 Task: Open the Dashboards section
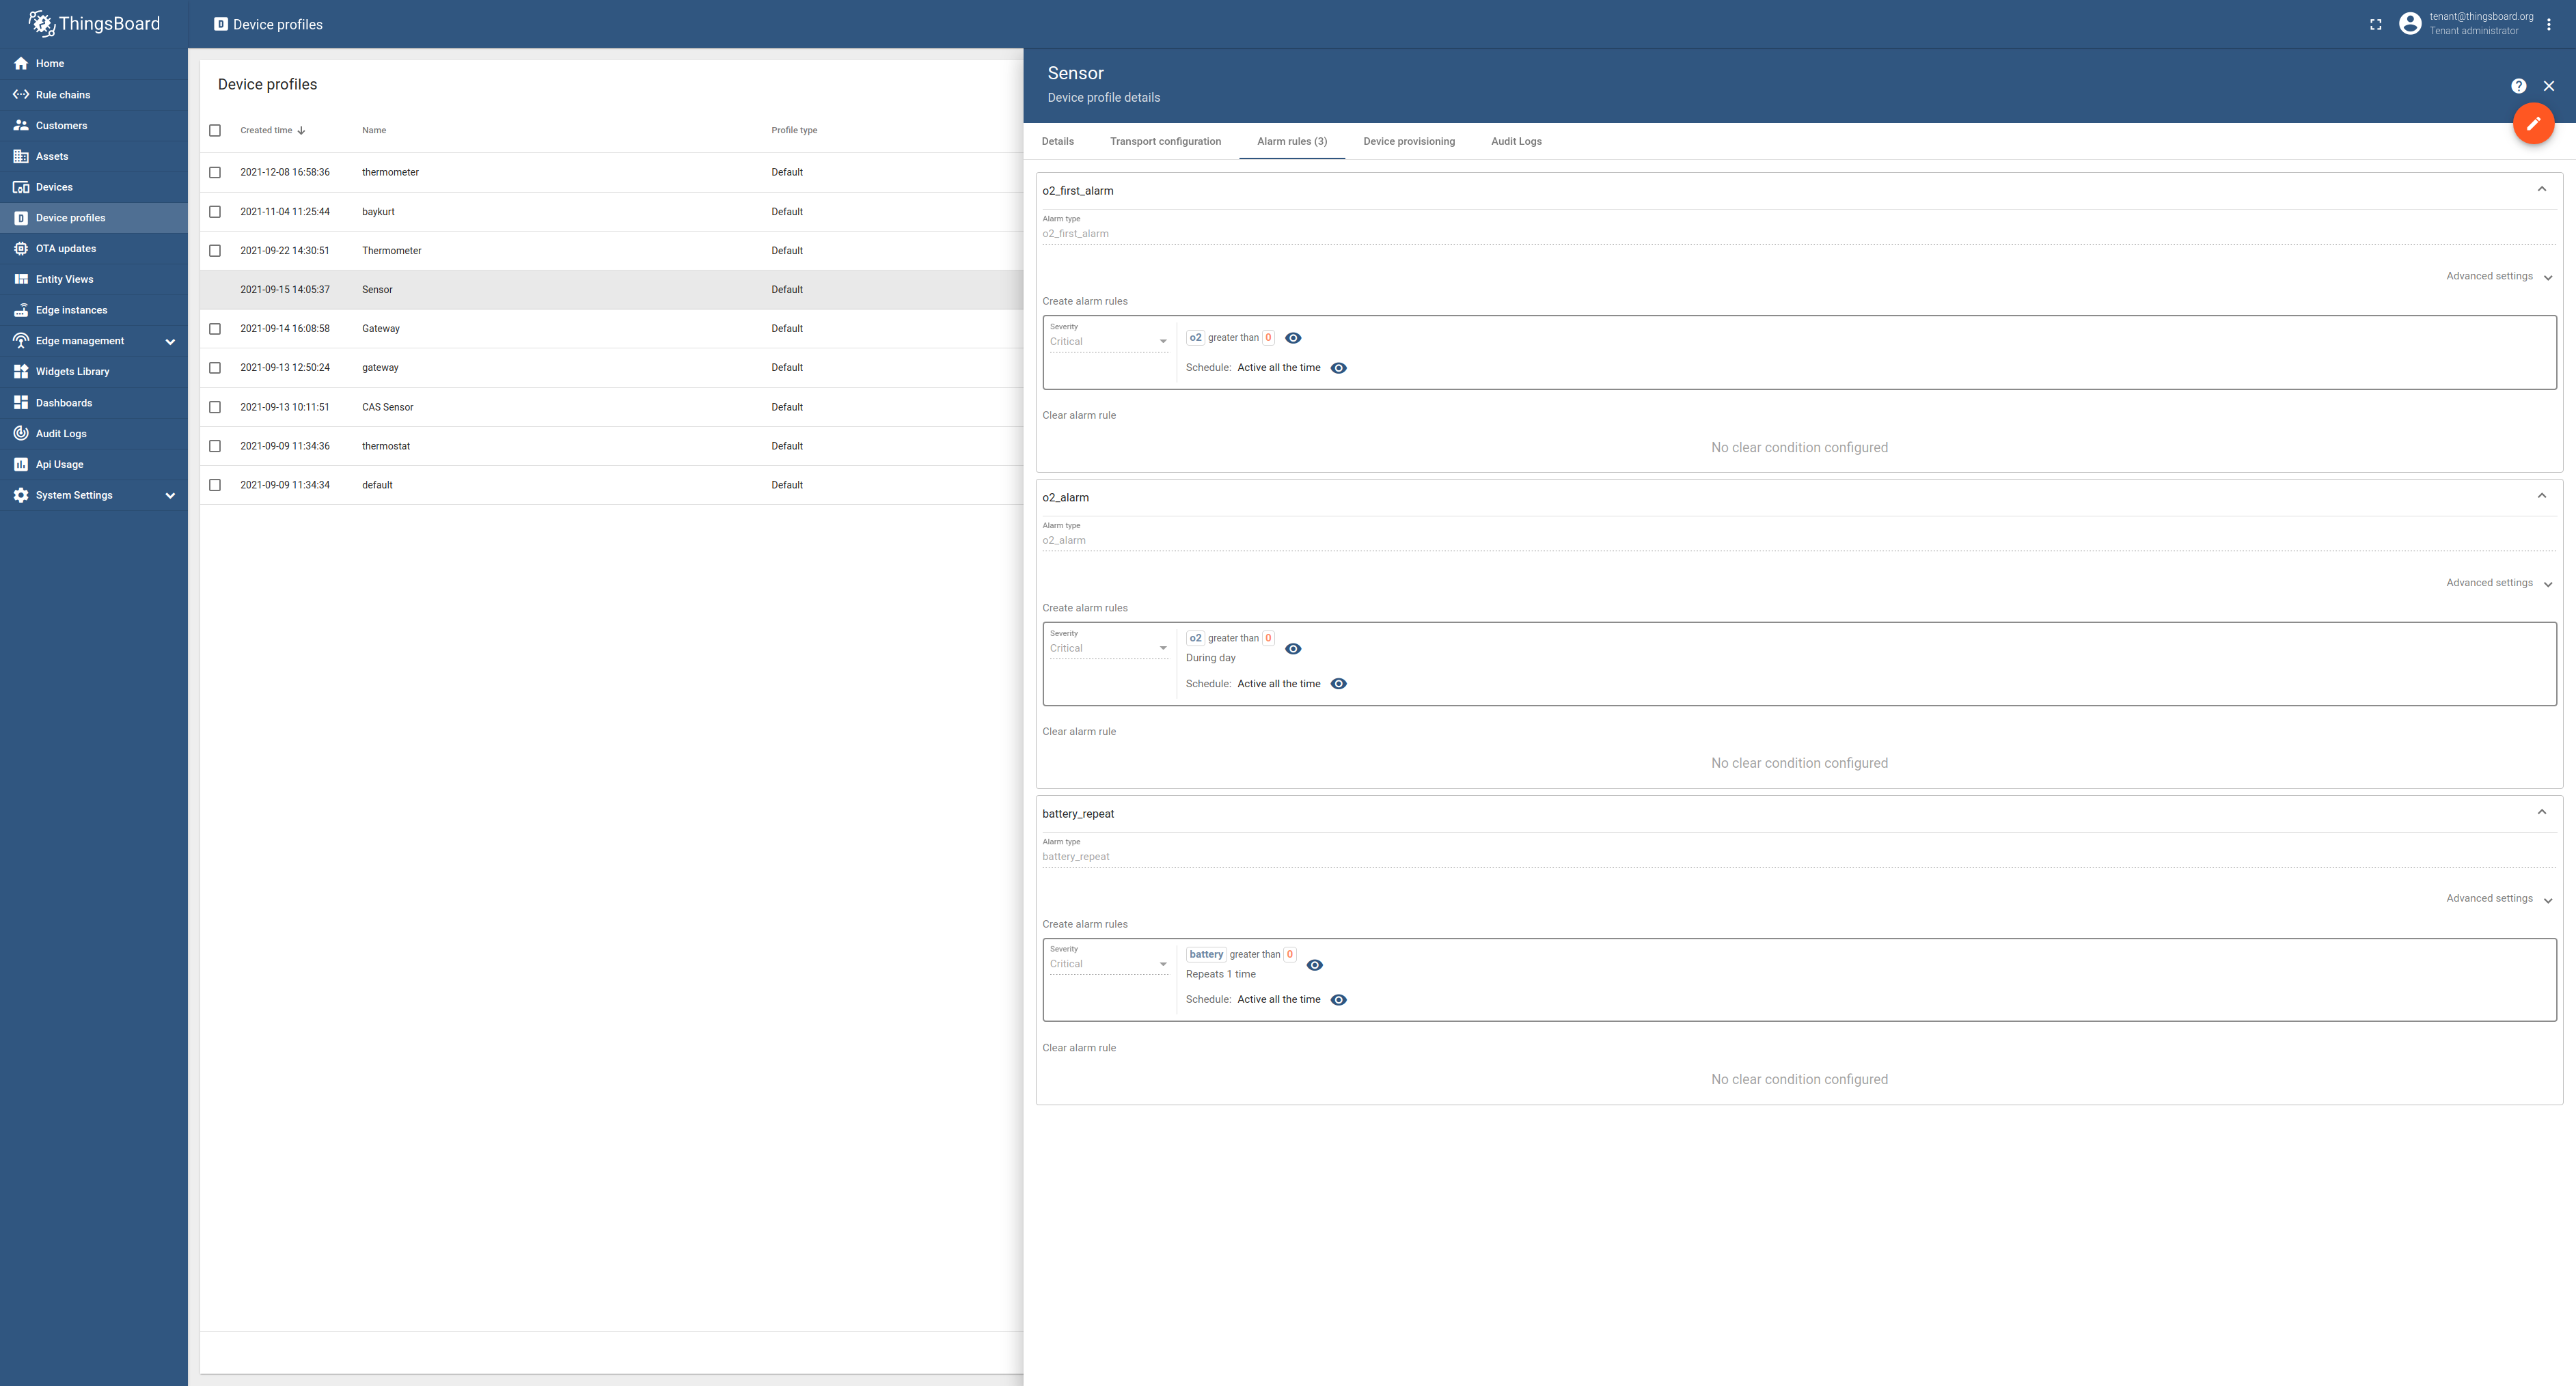(x=65, y=402)
